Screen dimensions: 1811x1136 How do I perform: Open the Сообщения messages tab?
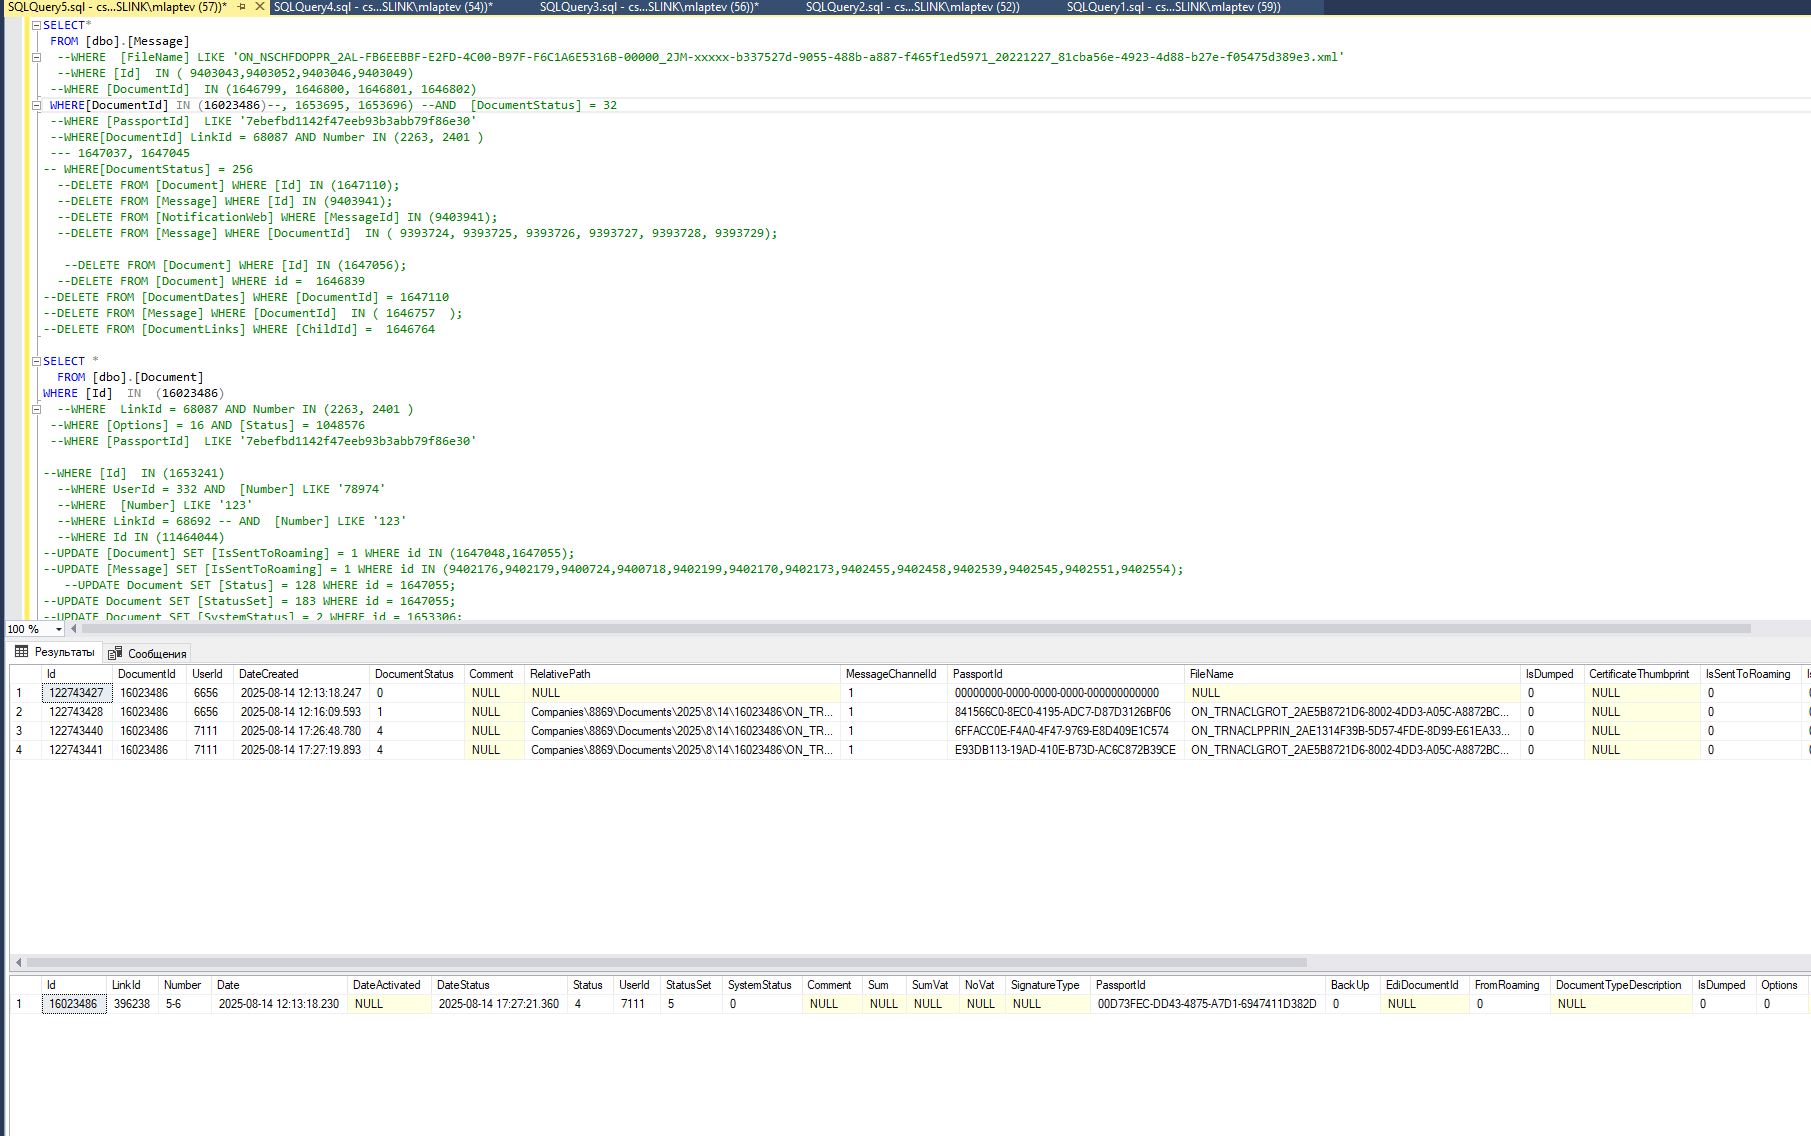148,653
